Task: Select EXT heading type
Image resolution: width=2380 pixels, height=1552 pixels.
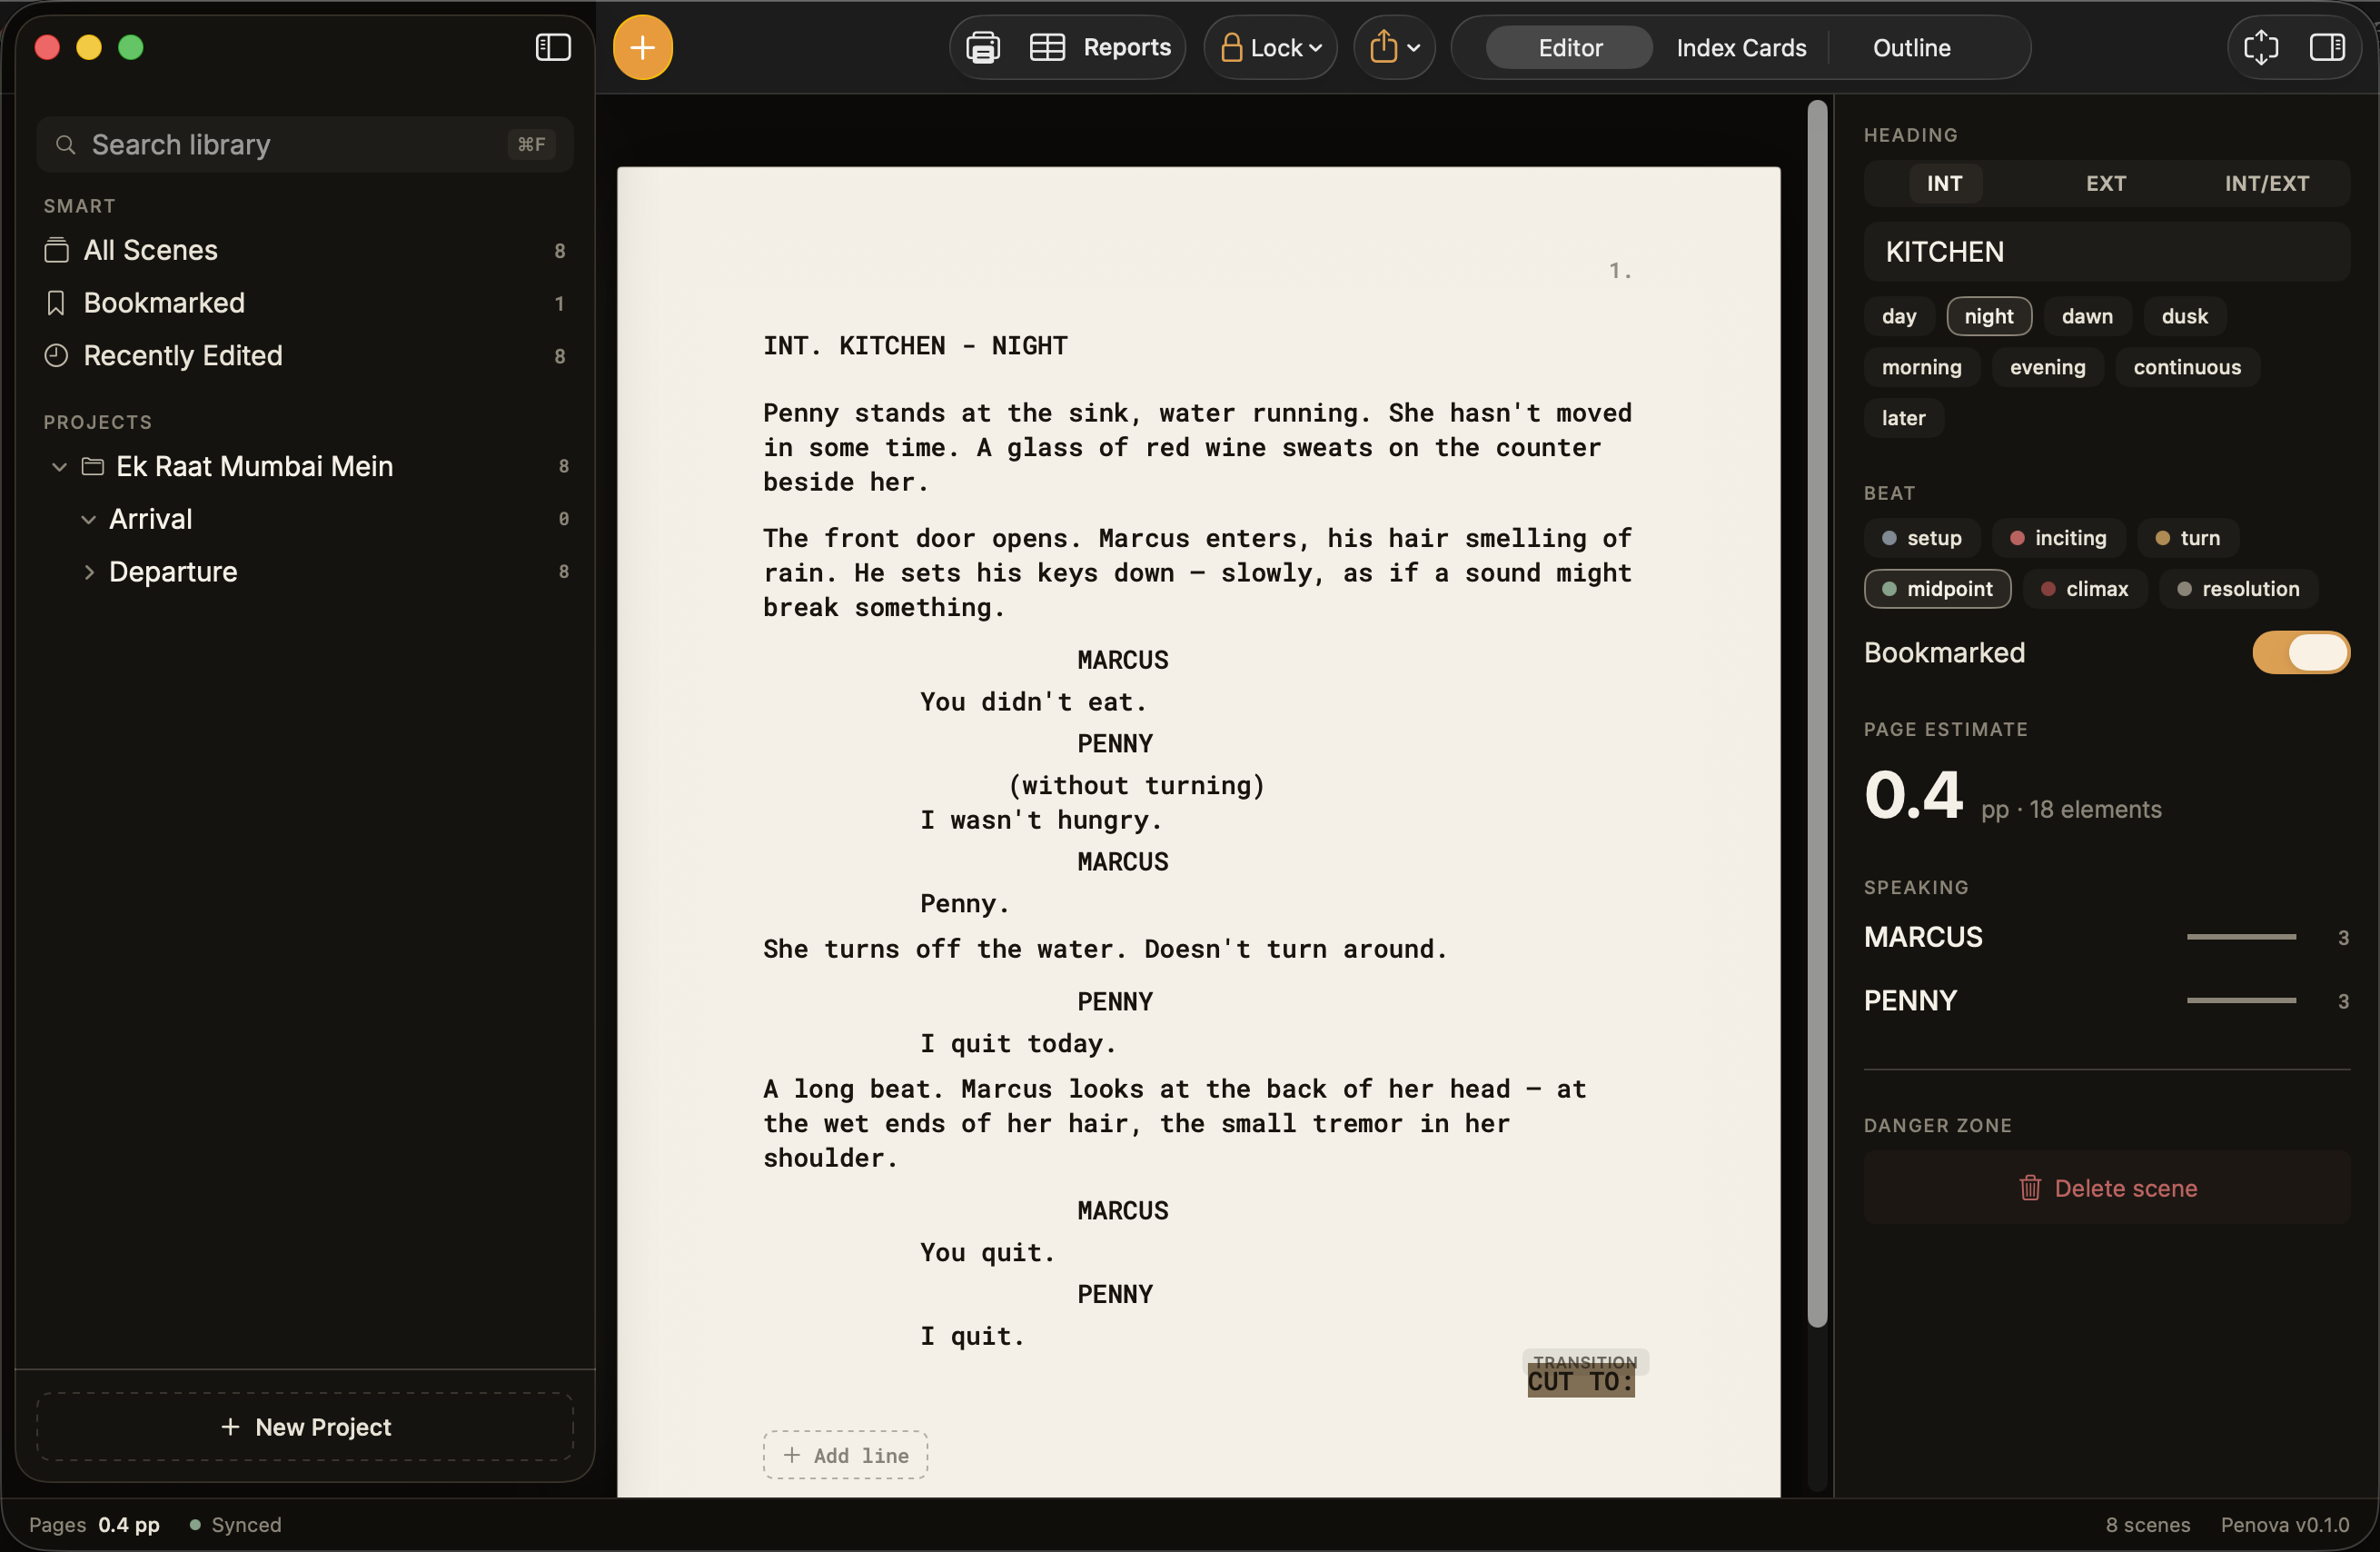Action: coord(2105,183)
